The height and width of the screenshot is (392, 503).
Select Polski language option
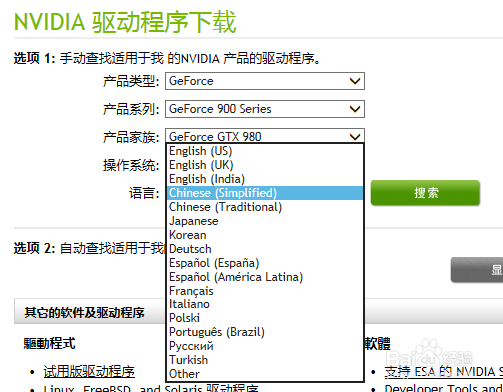click(265, 318)
